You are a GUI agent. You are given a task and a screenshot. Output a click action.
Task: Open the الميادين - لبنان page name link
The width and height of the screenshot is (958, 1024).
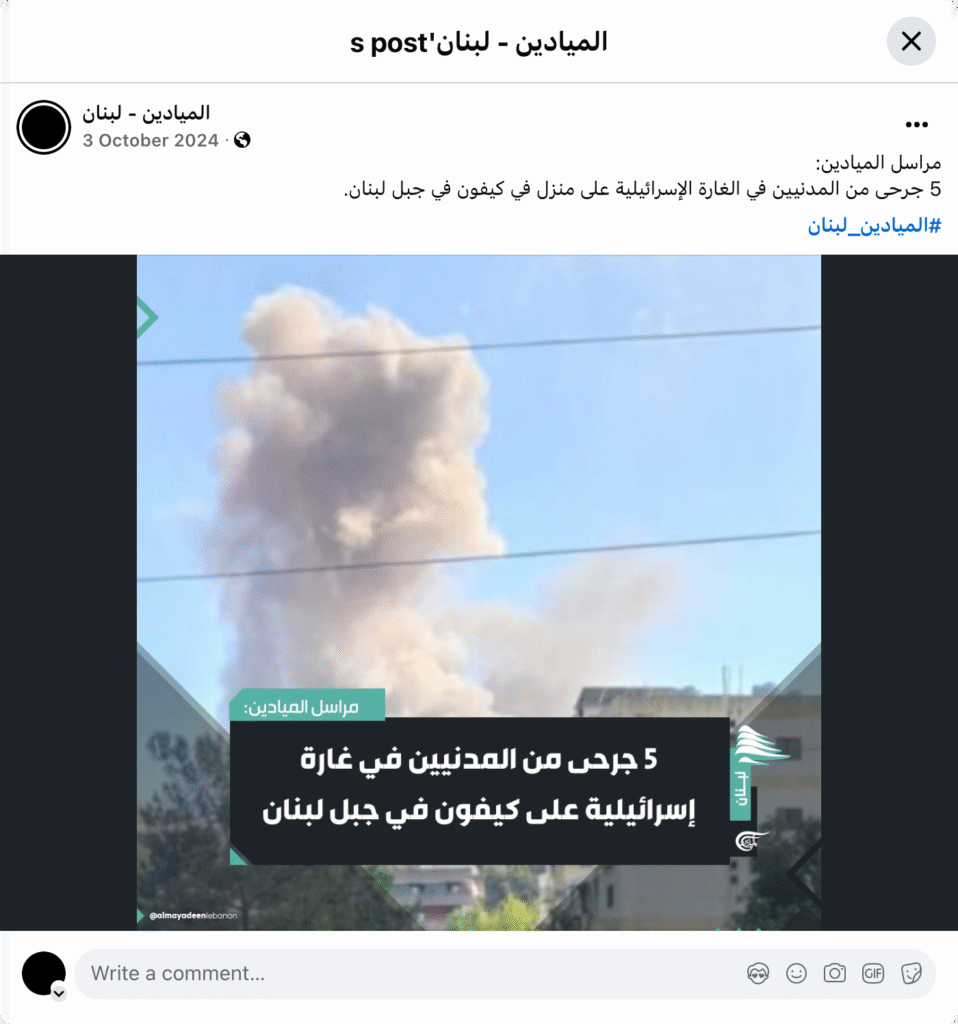tap(146, 113)
